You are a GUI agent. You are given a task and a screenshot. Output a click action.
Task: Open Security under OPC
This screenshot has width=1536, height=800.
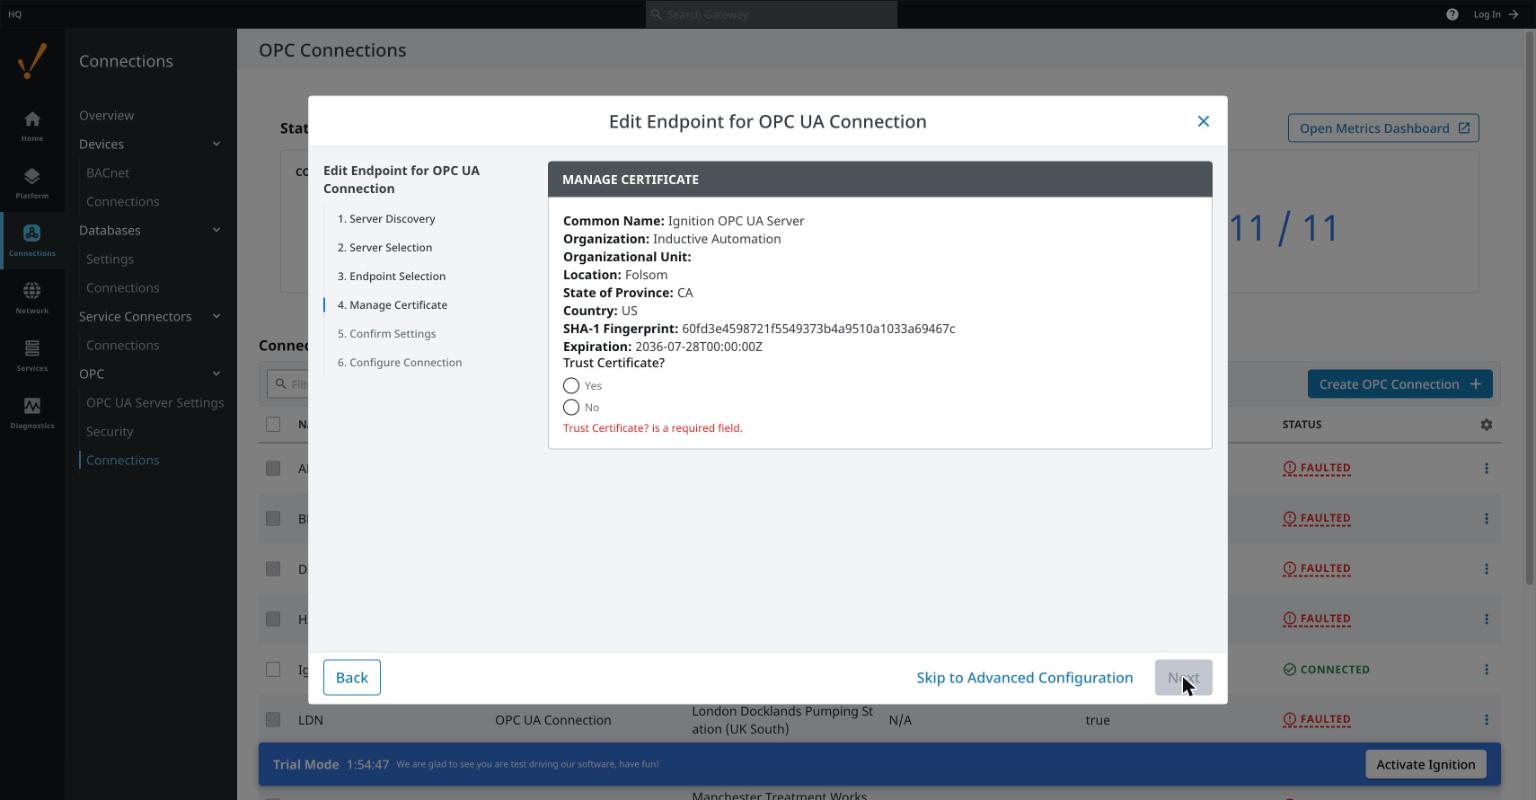[x=110, y=432]
